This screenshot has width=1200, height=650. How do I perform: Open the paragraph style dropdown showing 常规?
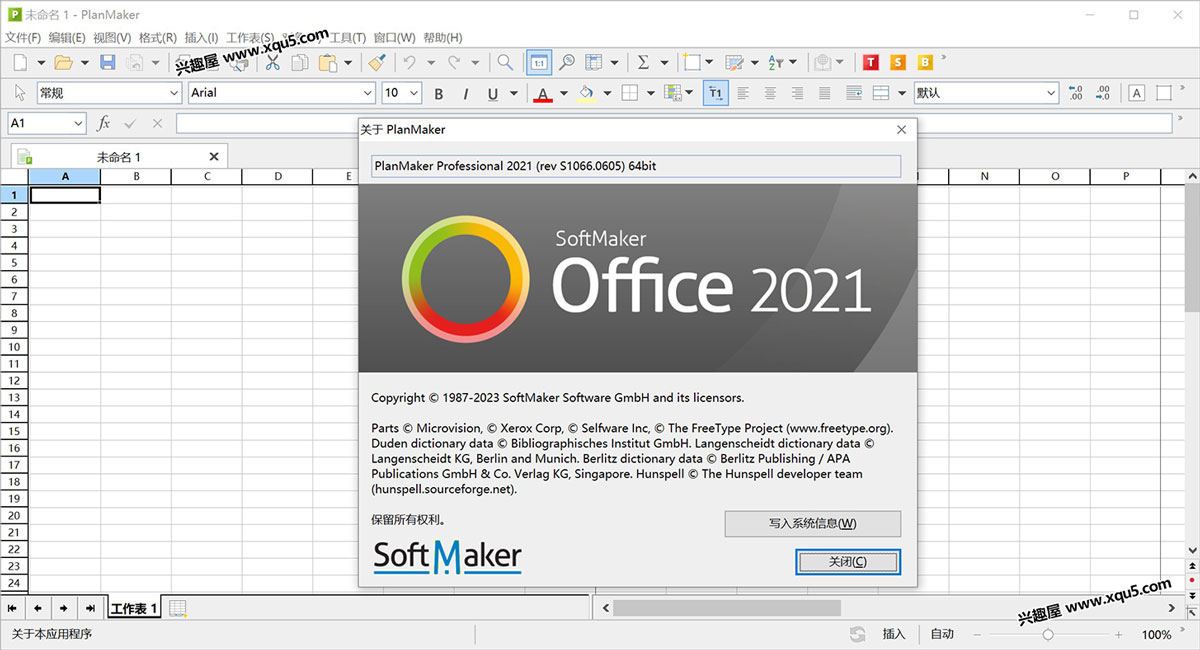108,93
